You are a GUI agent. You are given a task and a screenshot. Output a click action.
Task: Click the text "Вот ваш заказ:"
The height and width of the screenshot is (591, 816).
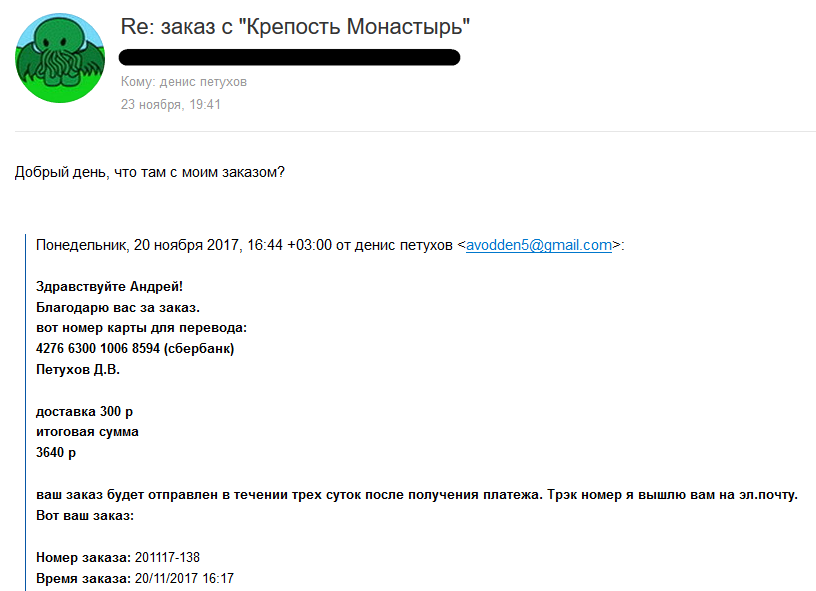coord(85,516)
